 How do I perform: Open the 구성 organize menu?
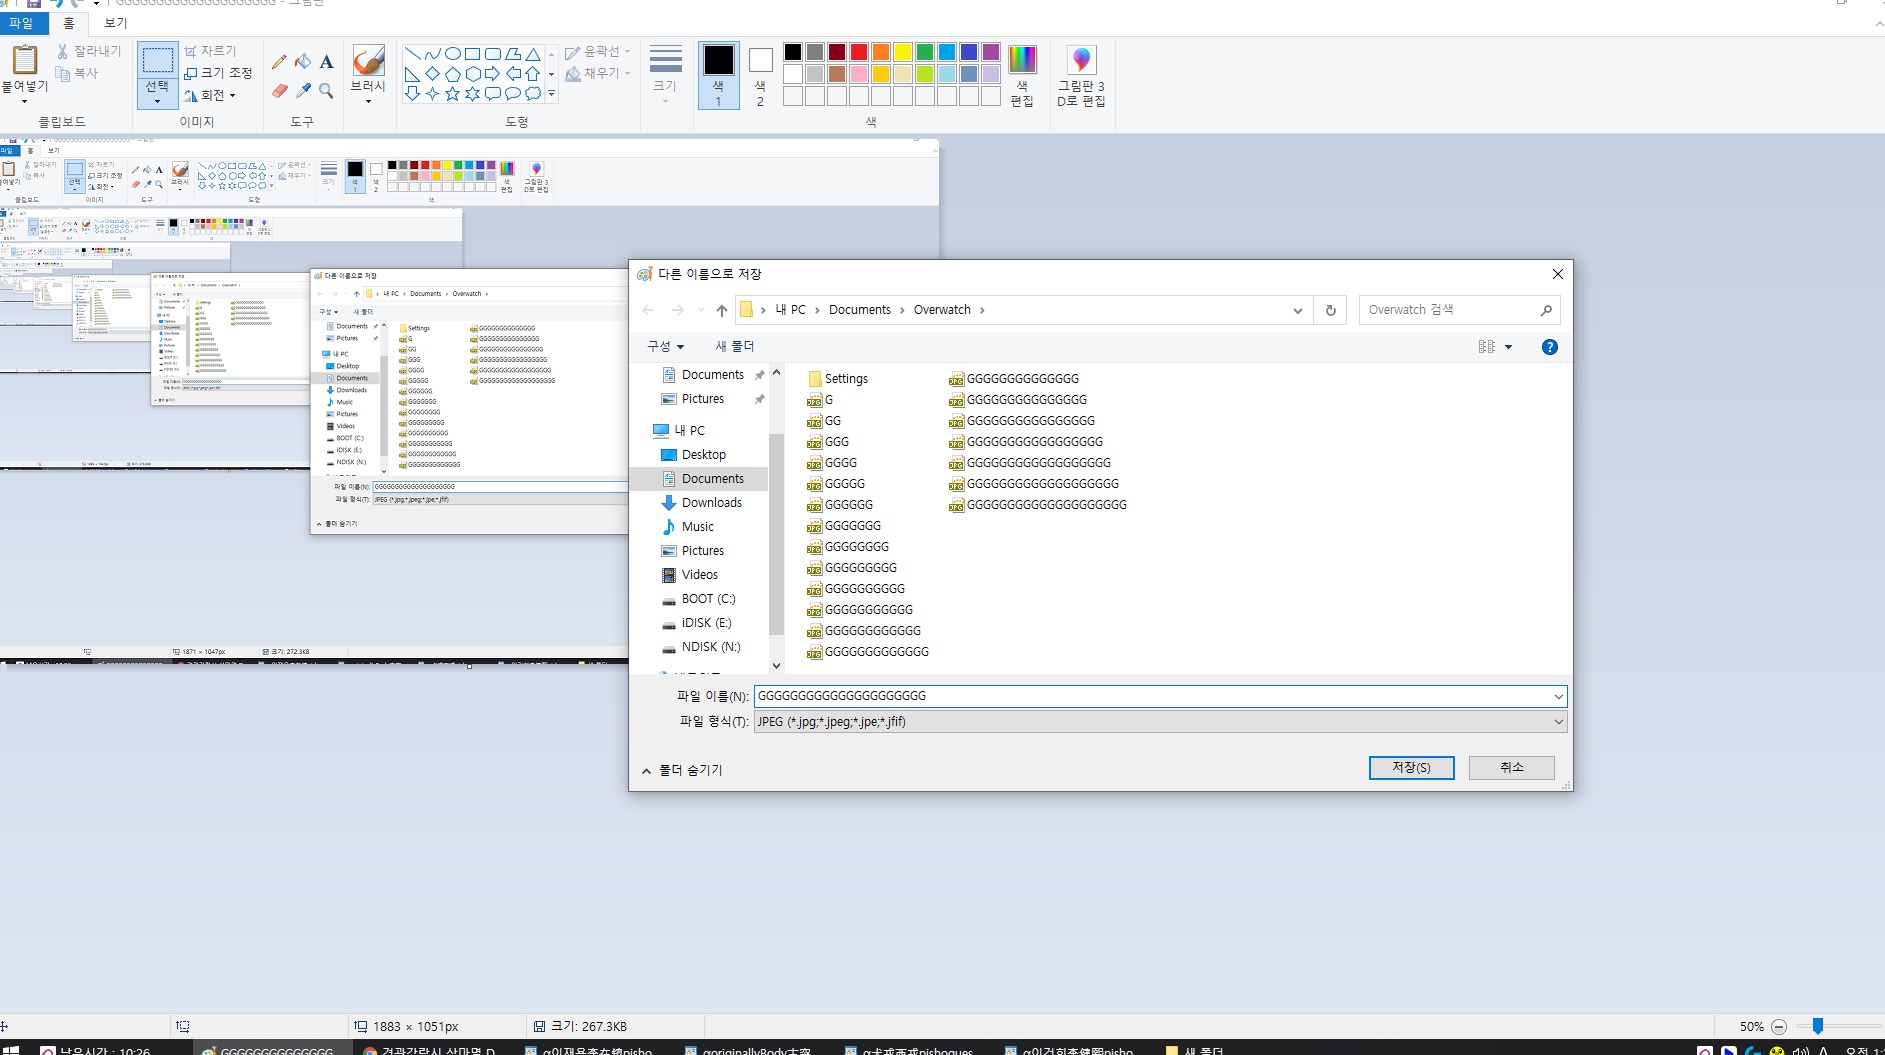665,347
